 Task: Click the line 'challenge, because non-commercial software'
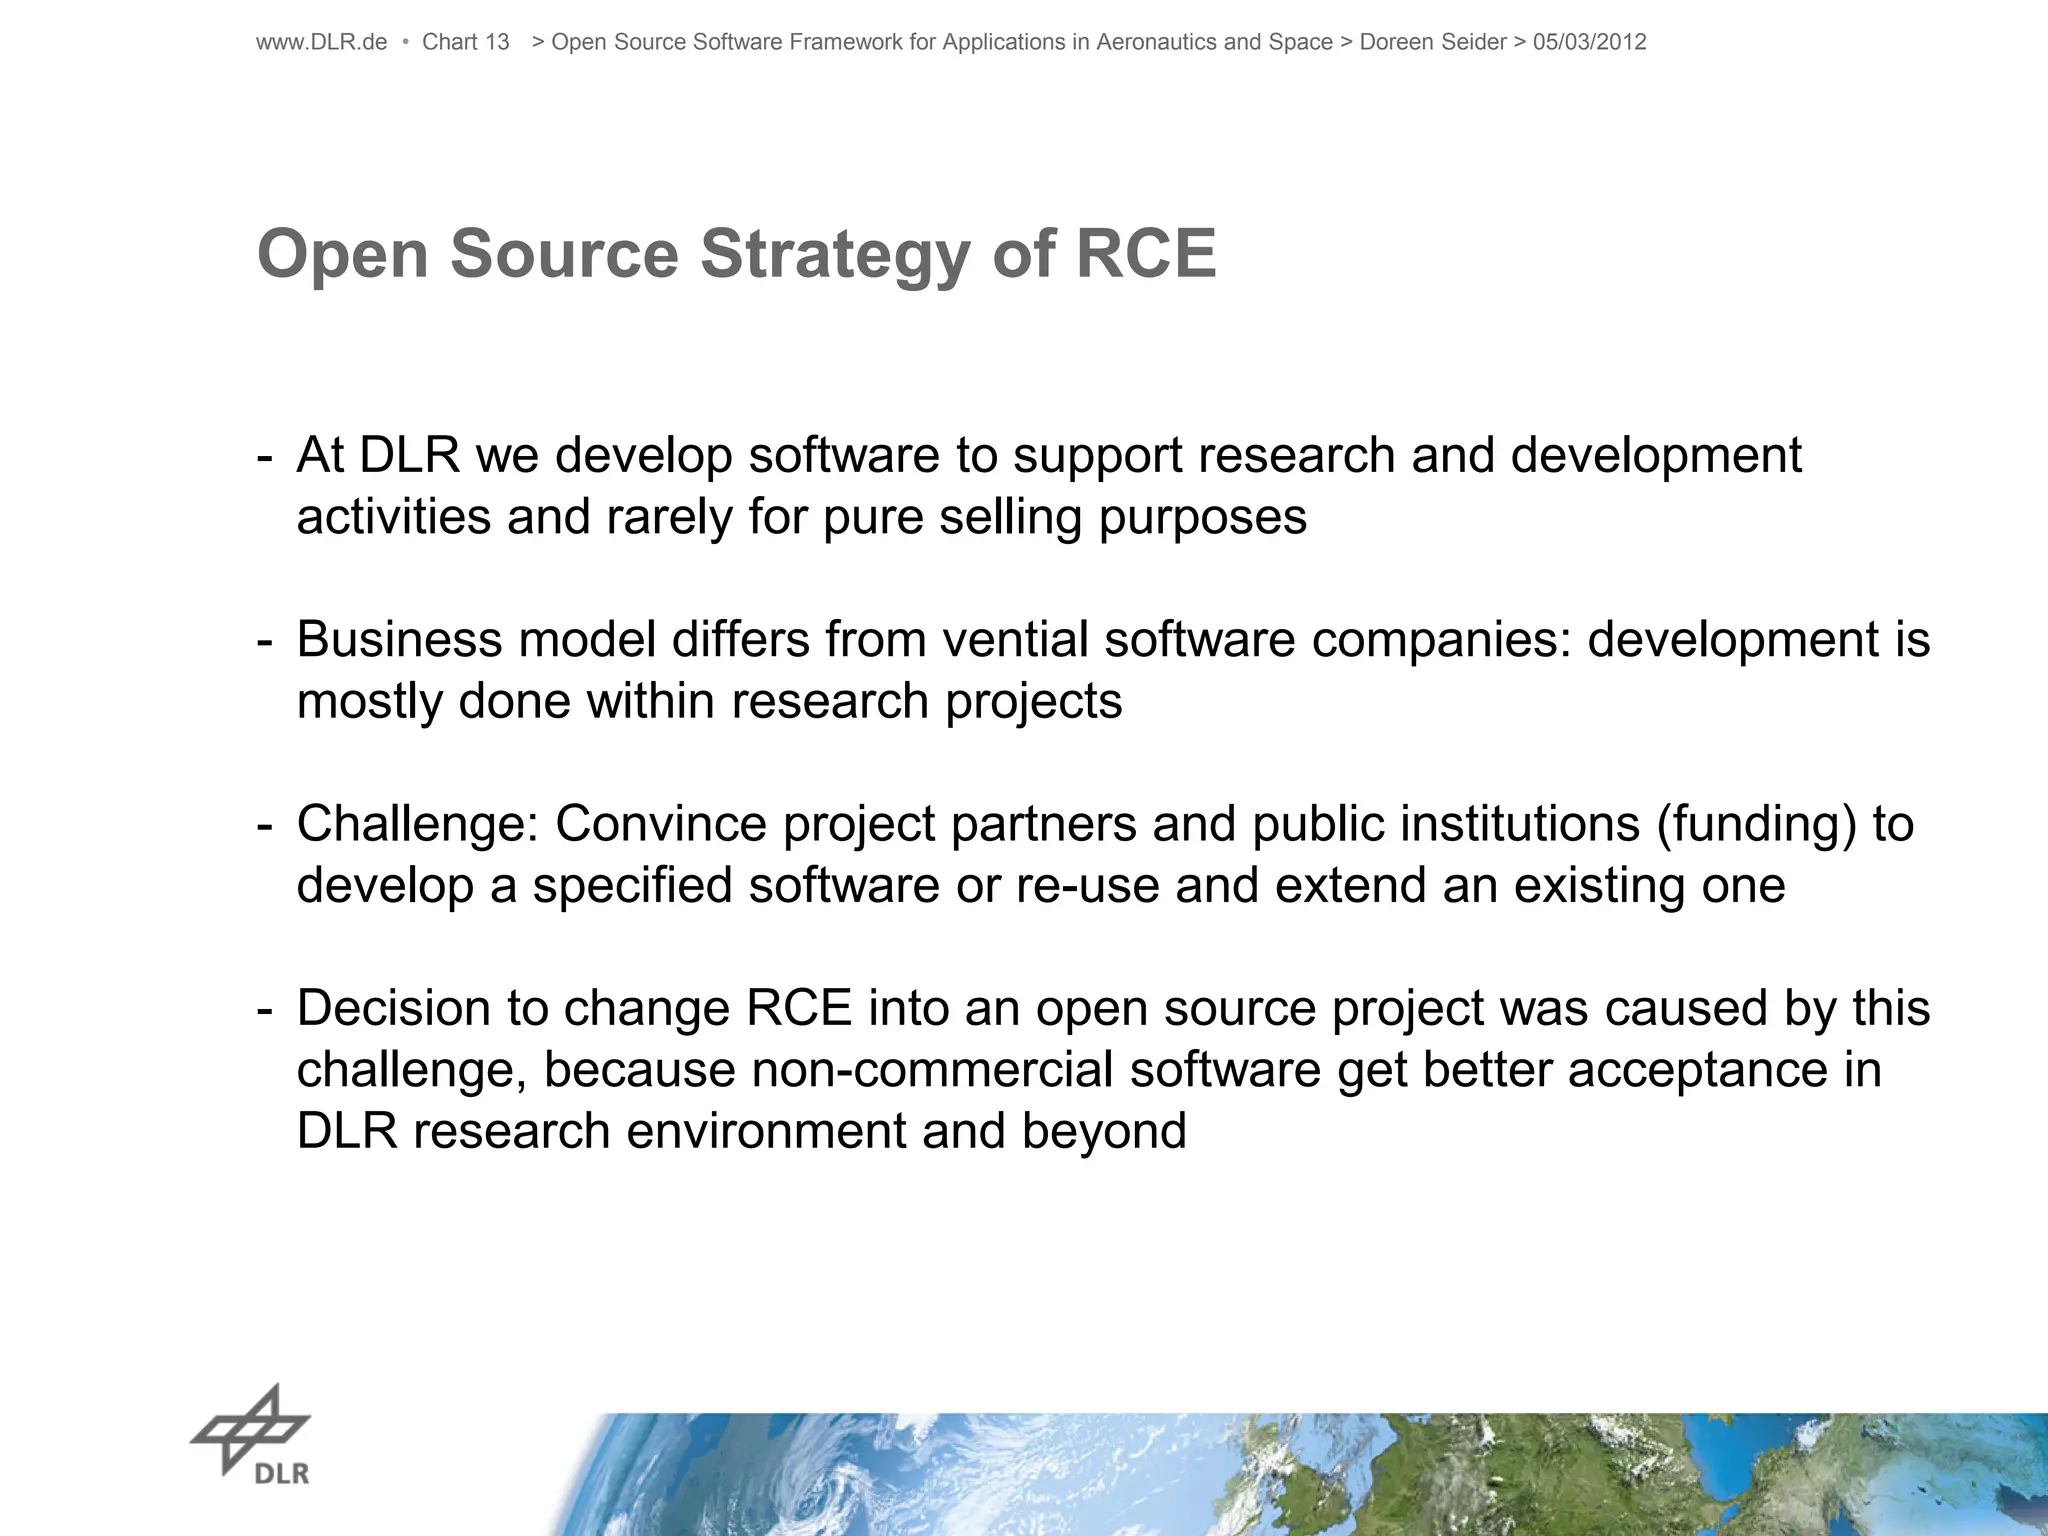[x=1089, y=1070]
